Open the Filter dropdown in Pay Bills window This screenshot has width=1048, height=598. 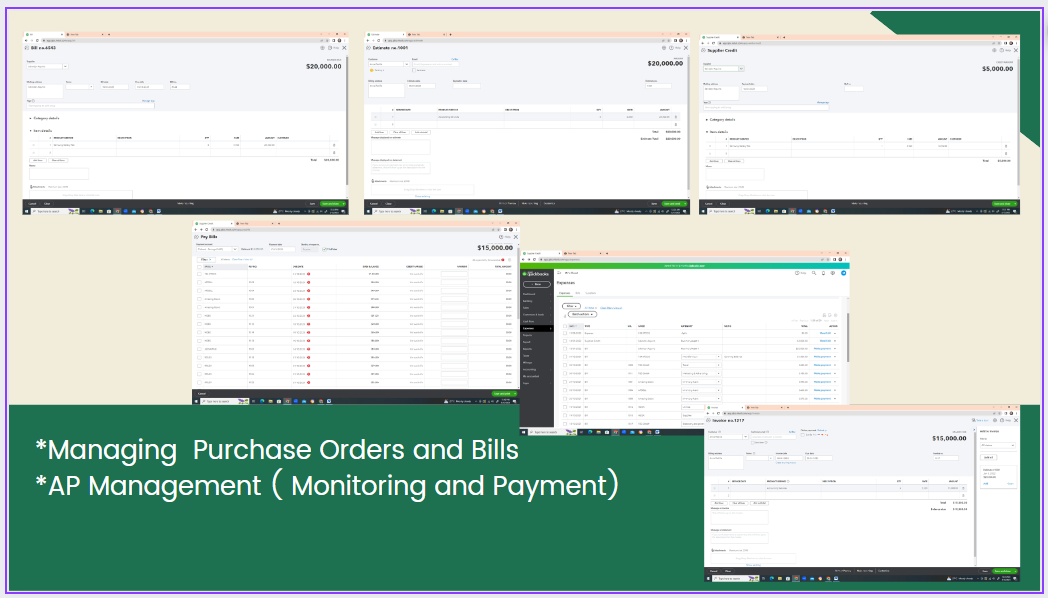point(205,259)
